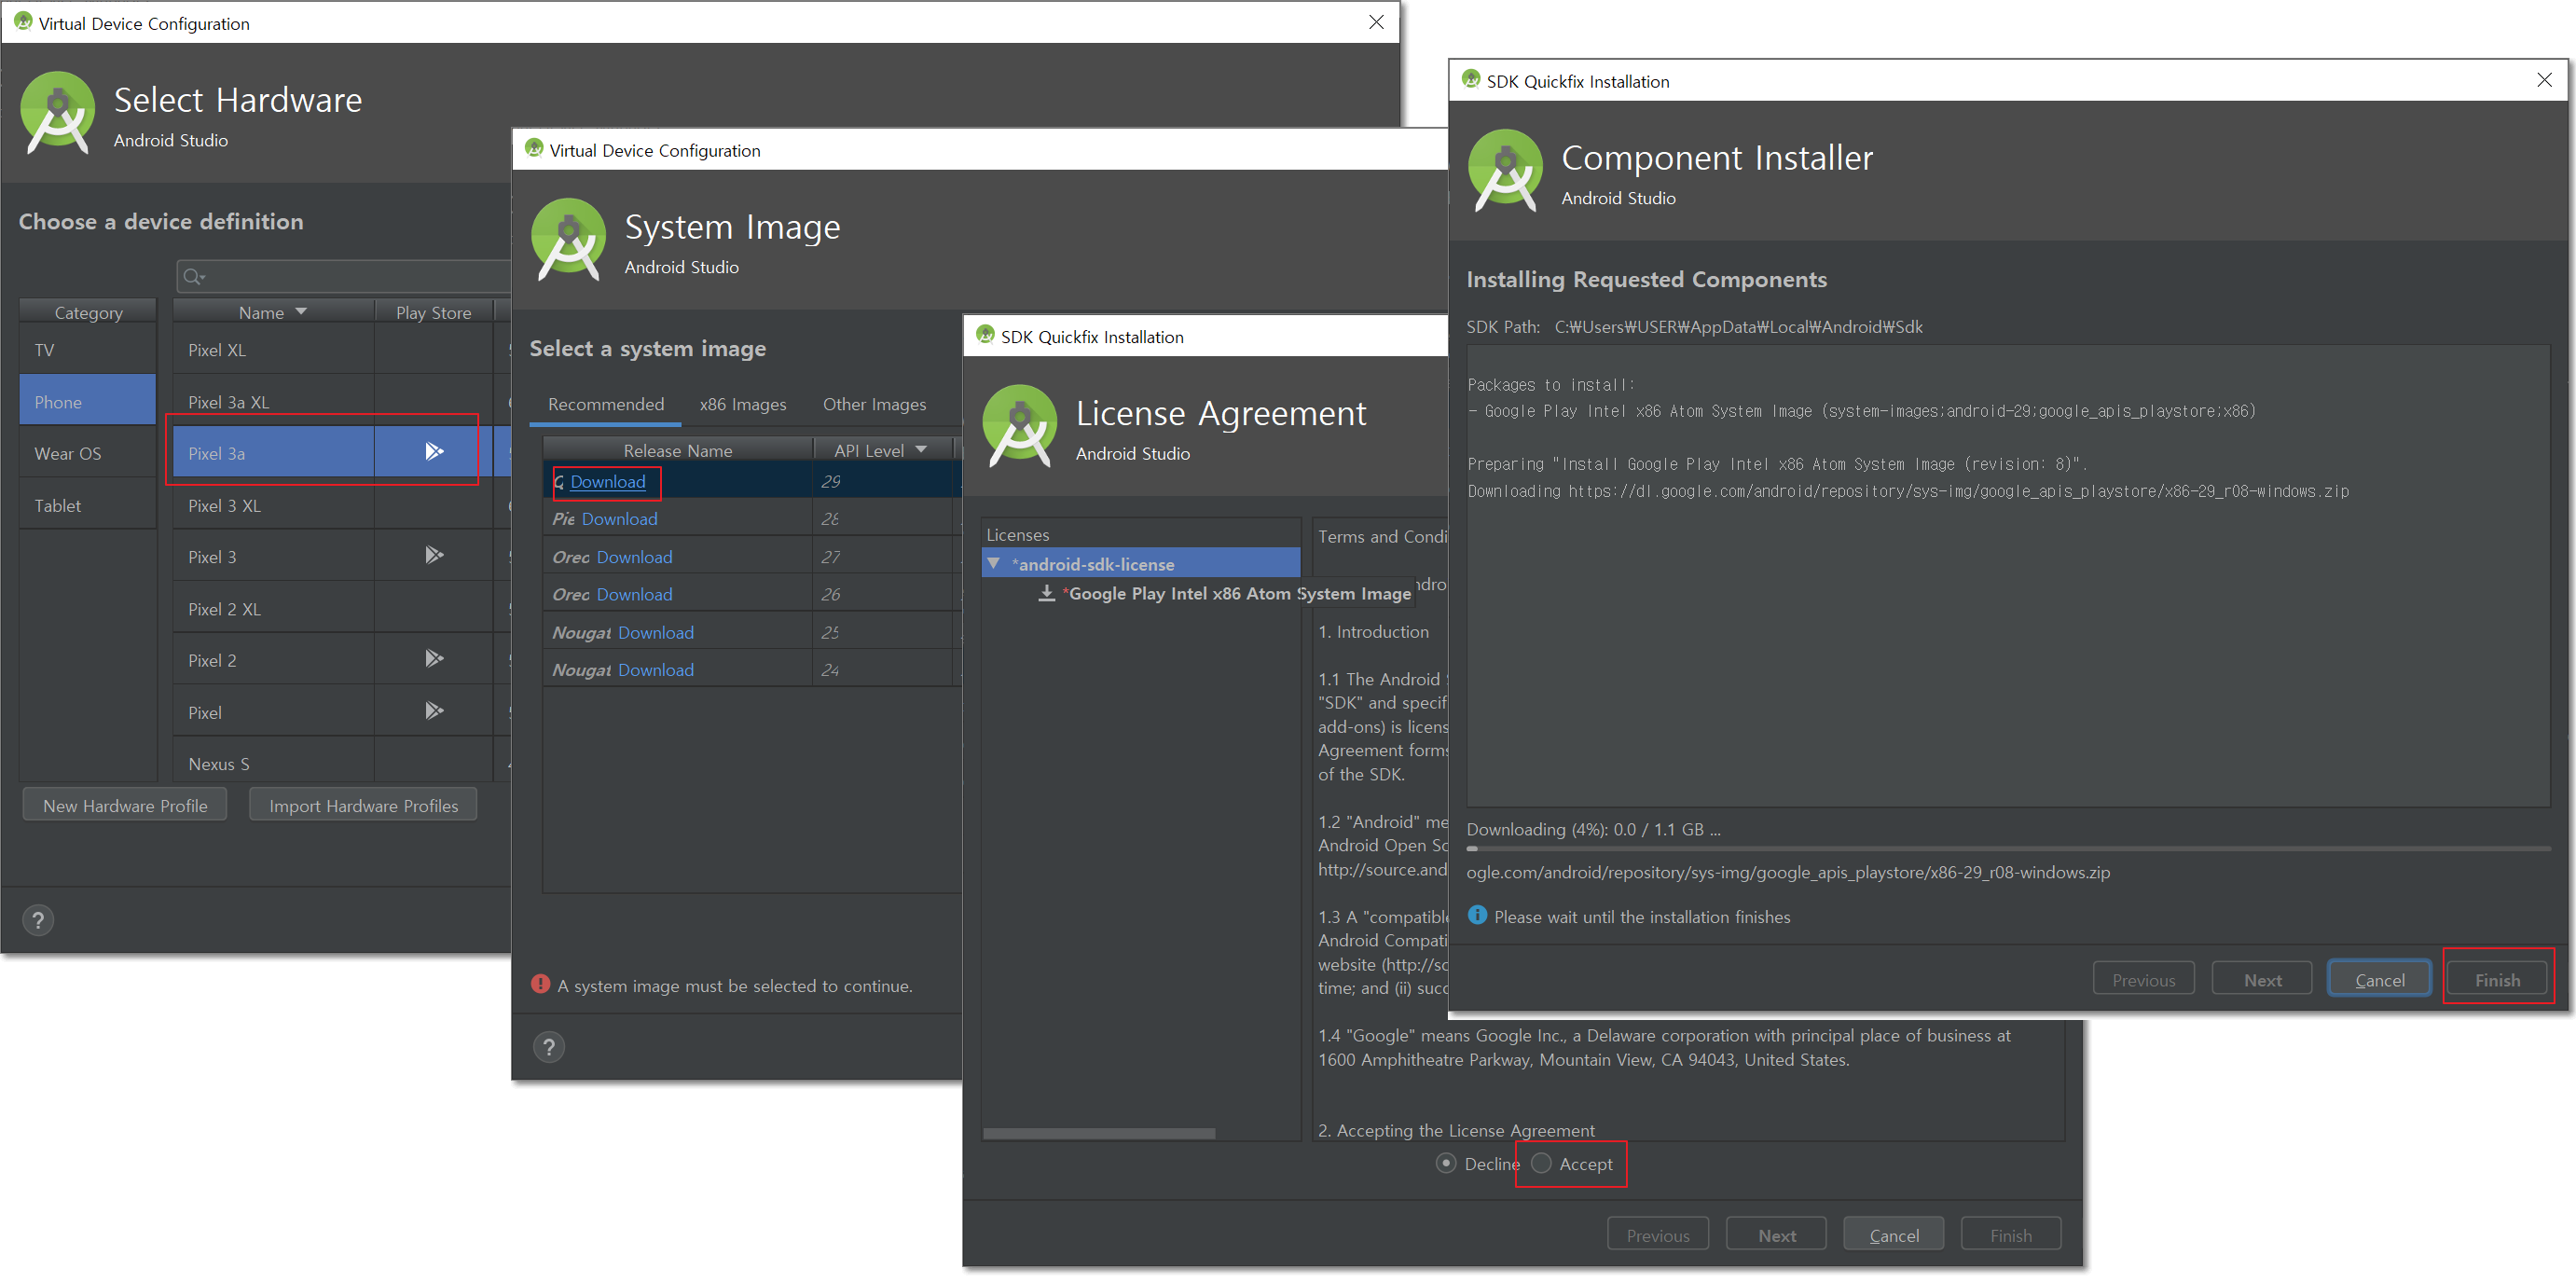The width and height of the screenshot is (2576, 1282).
Task: Click the Play Store icon in Pixel 2 row
Action: tap(434, 659)
